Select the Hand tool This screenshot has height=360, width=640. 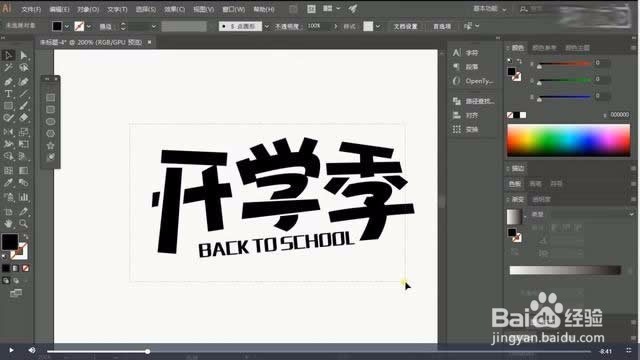tap(8, 224)
